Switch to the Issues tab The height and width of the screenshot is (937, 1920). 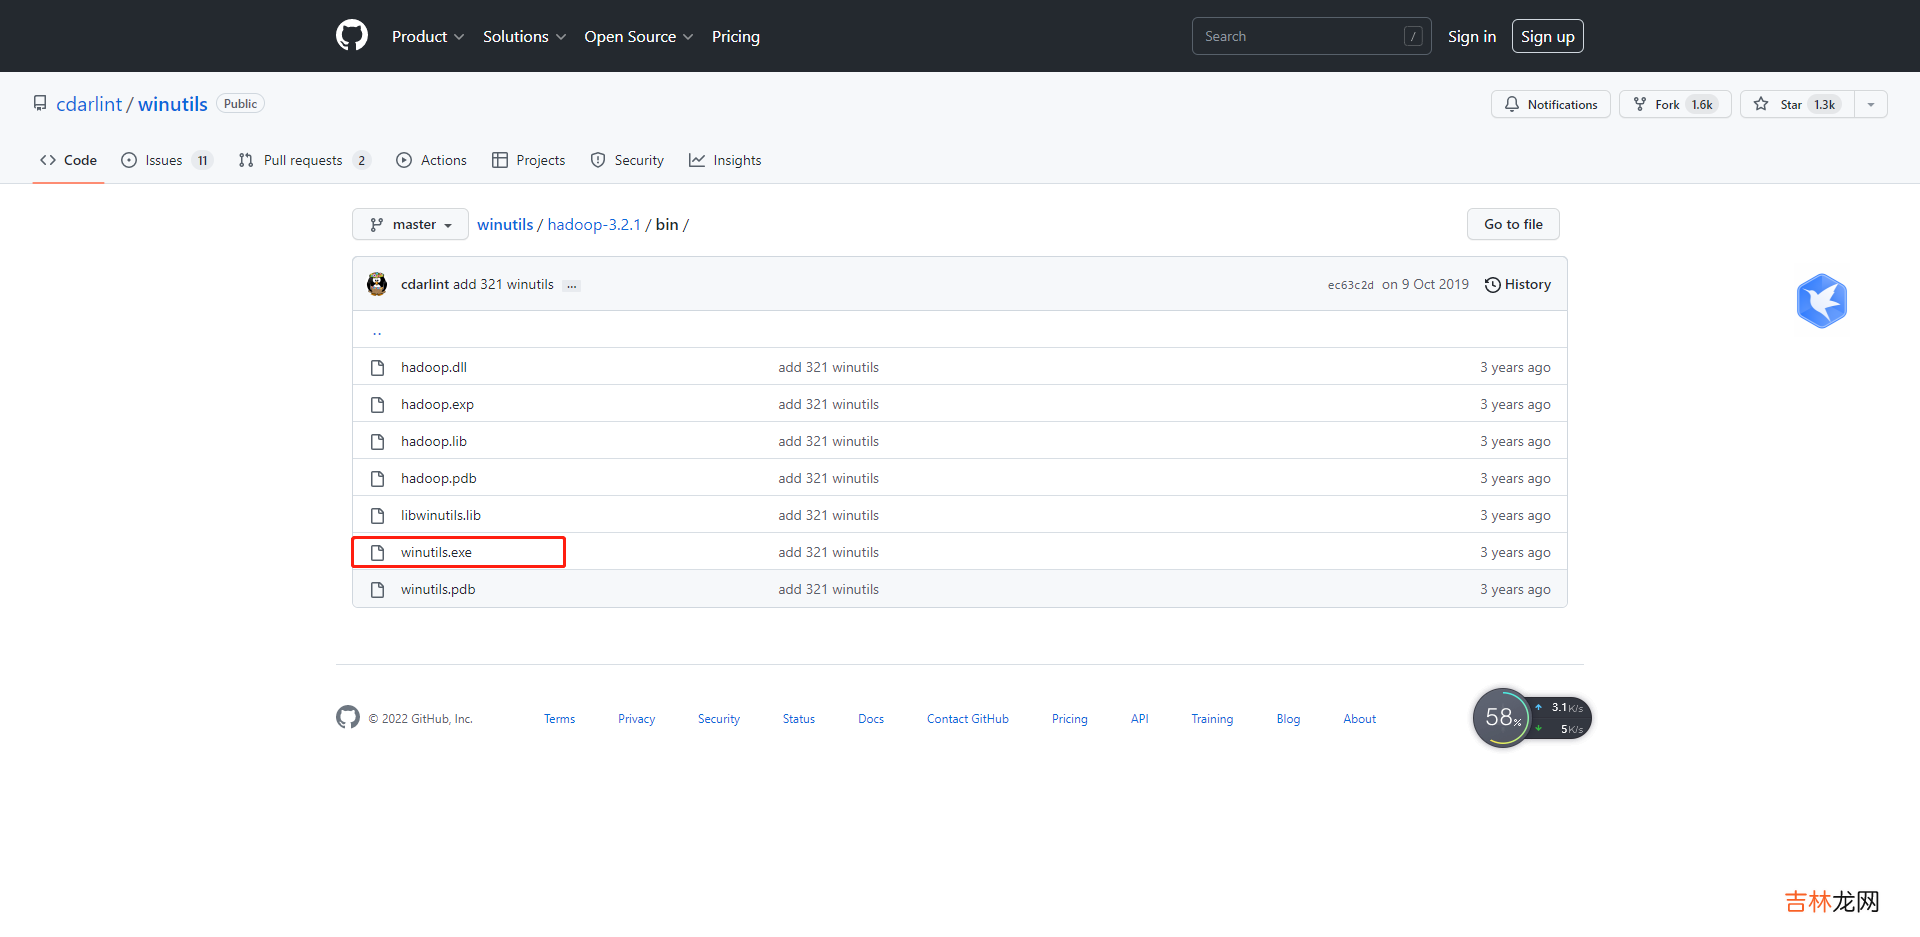point(166,160)
